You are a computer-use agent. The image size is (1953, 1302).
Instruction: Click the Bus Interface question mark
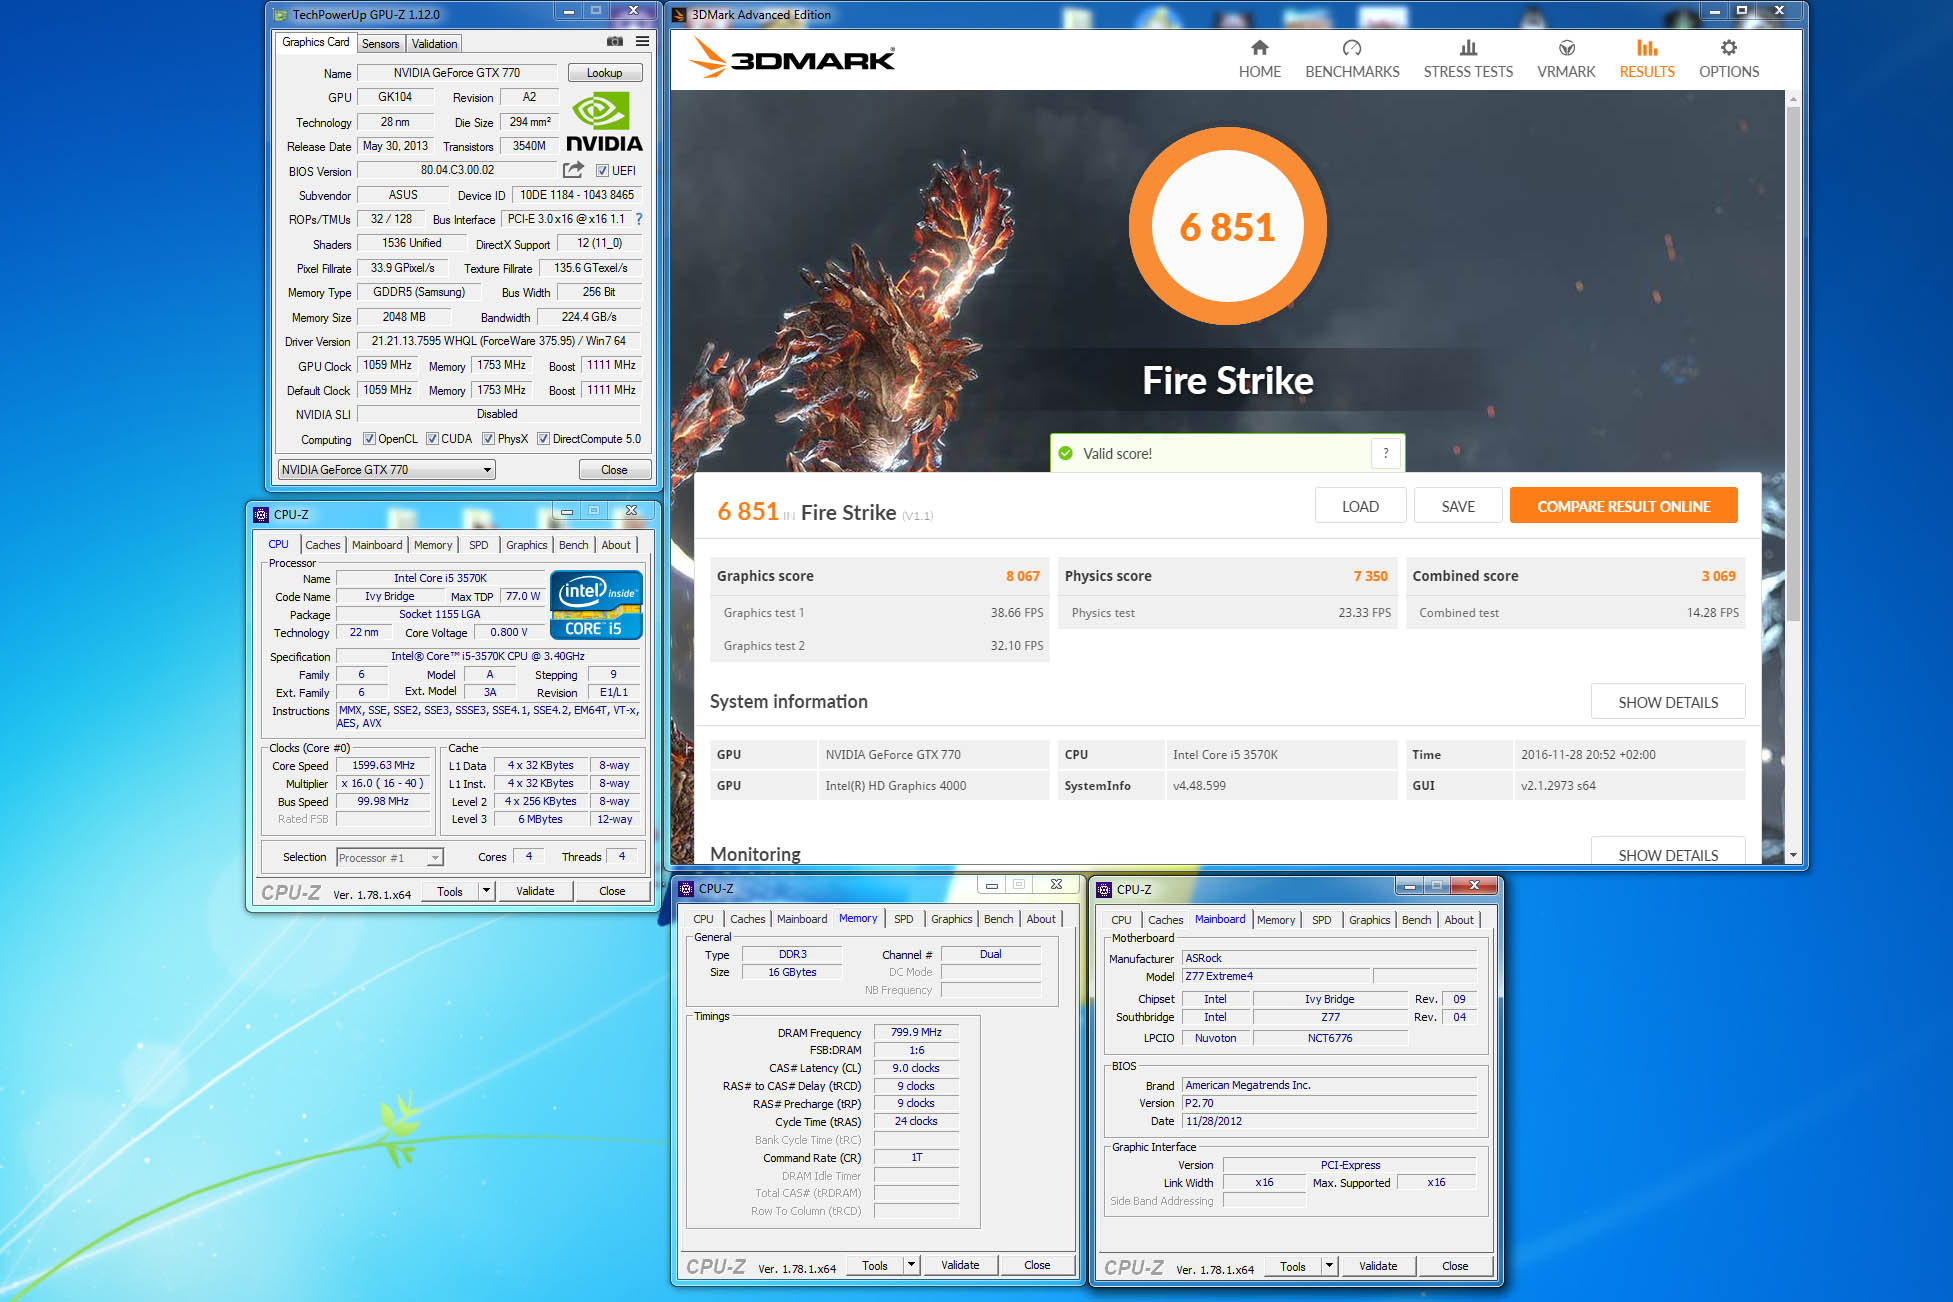click(x=639, y=219)
